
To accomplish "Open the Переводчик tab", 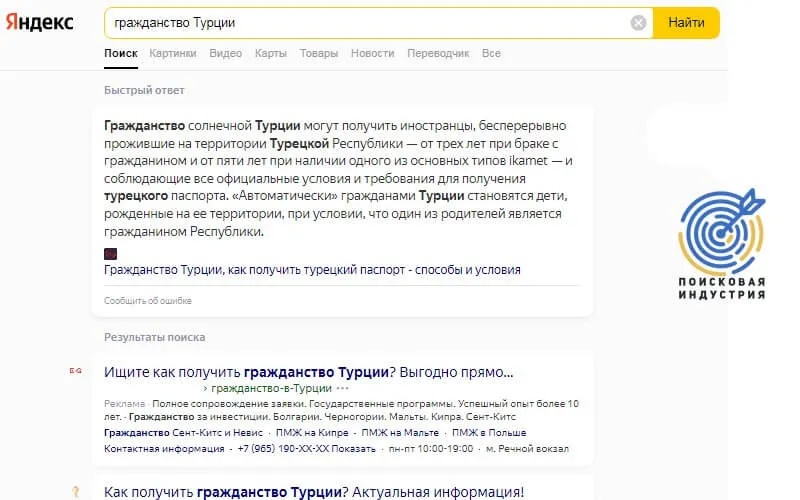I will coord(438,54).
